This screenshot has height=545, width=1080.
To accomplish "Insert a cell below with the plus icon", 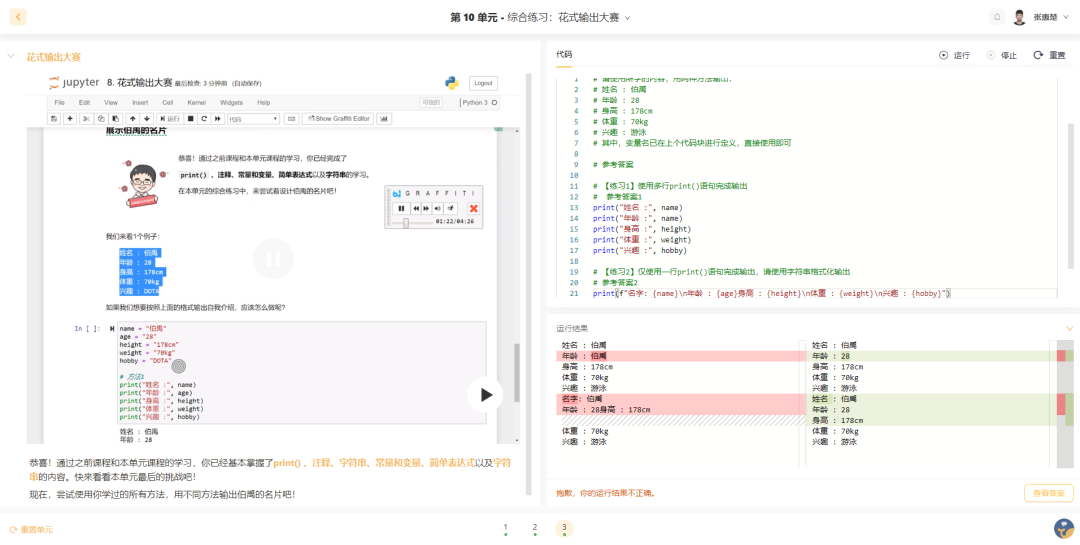I will click(70, 119).
